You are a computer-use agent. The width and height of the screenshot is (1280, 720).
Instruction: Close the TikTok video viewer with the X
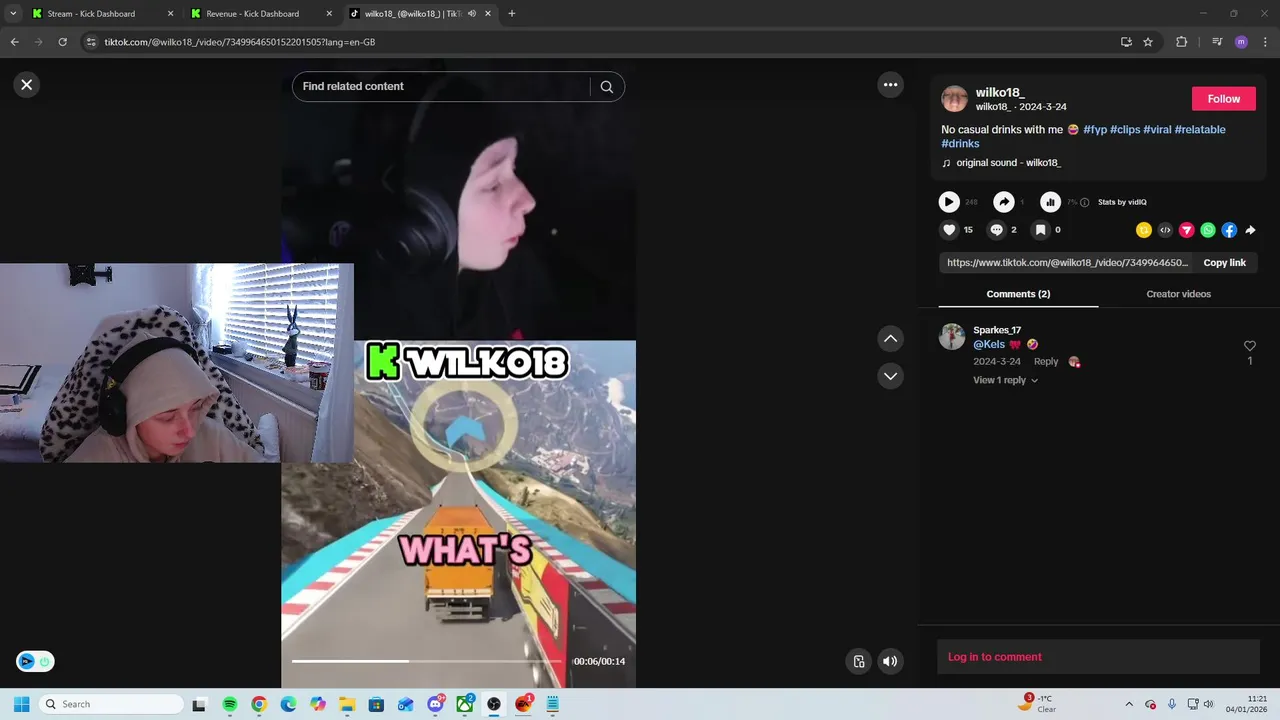tap(27, 85)
